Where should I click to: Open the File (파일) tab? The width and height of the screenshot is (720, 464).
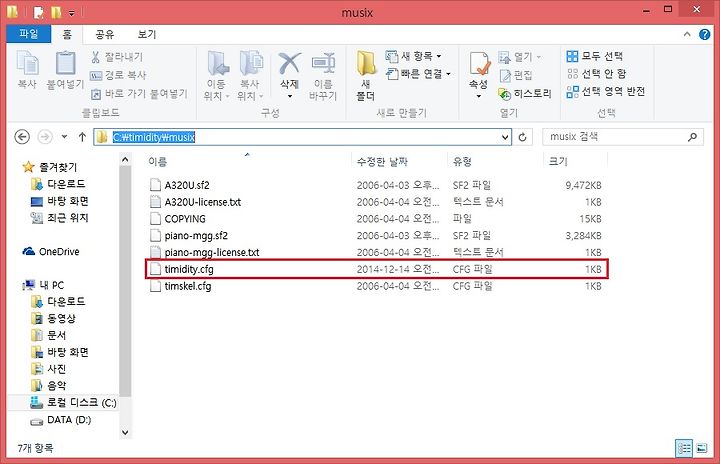(28, 34)
